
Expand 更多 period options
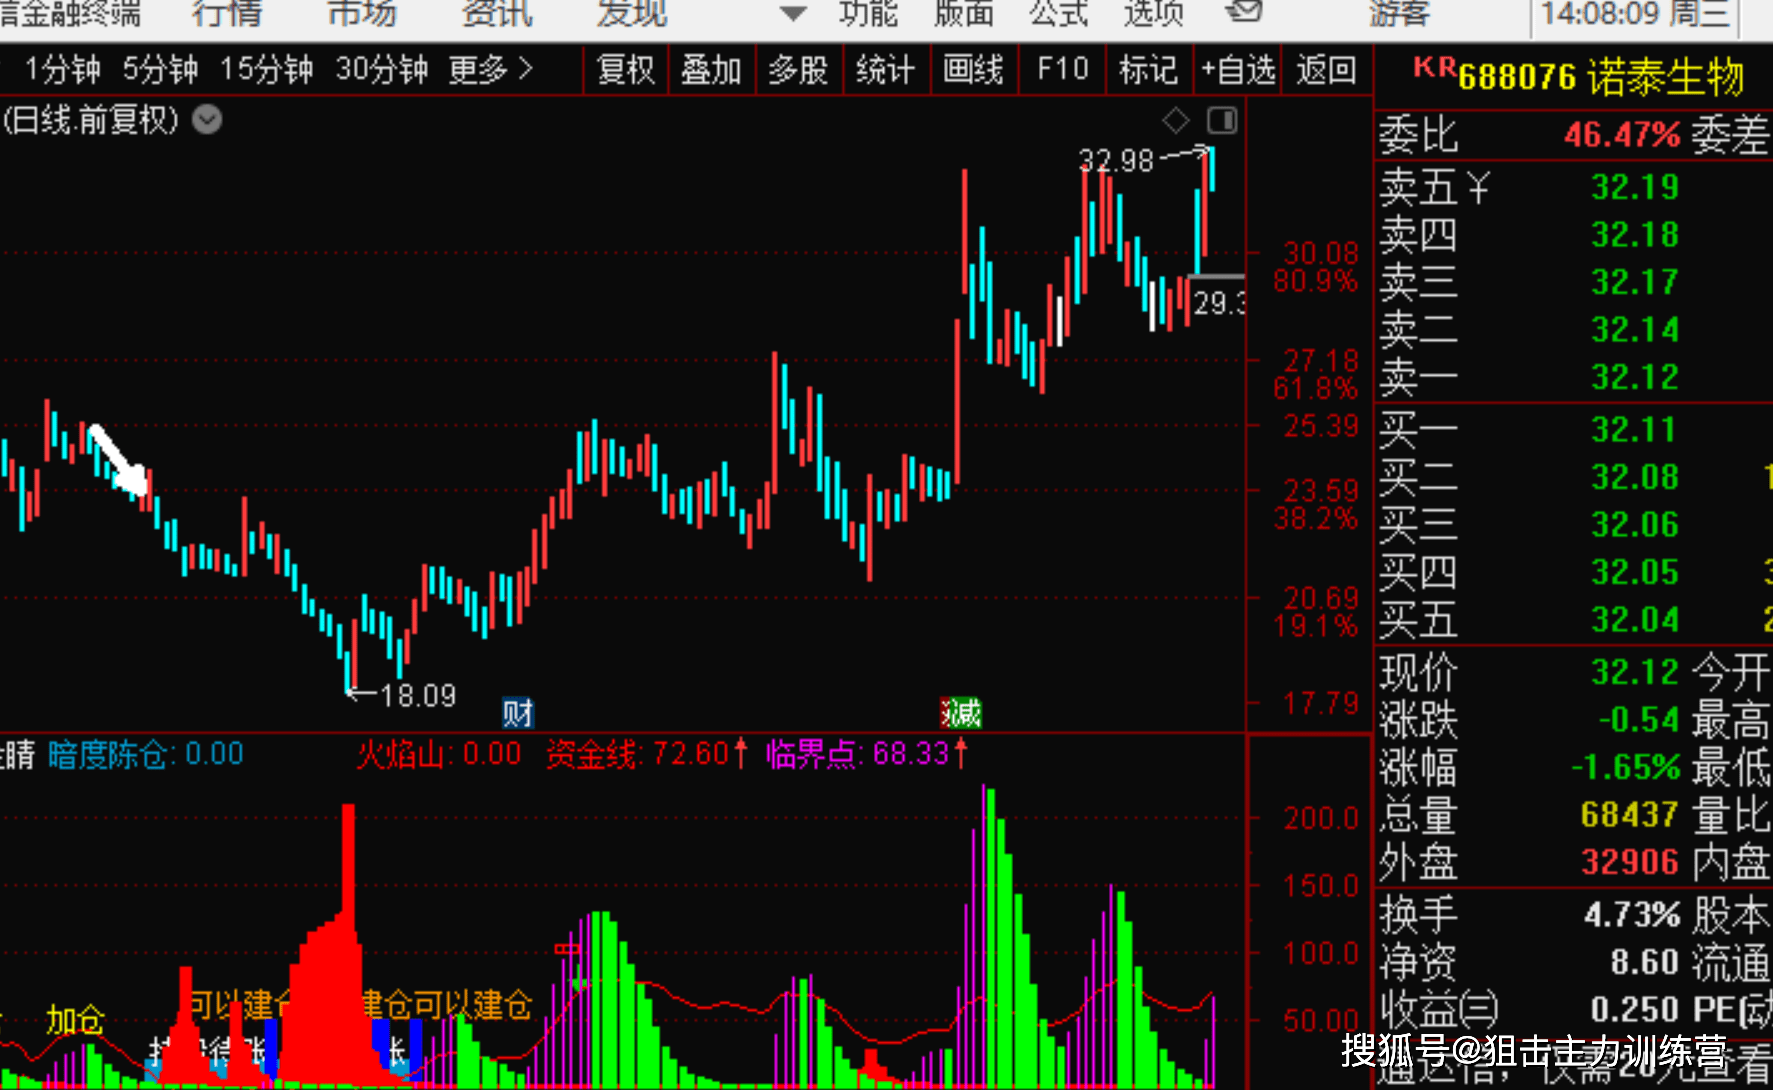click(x=490, y=70)
